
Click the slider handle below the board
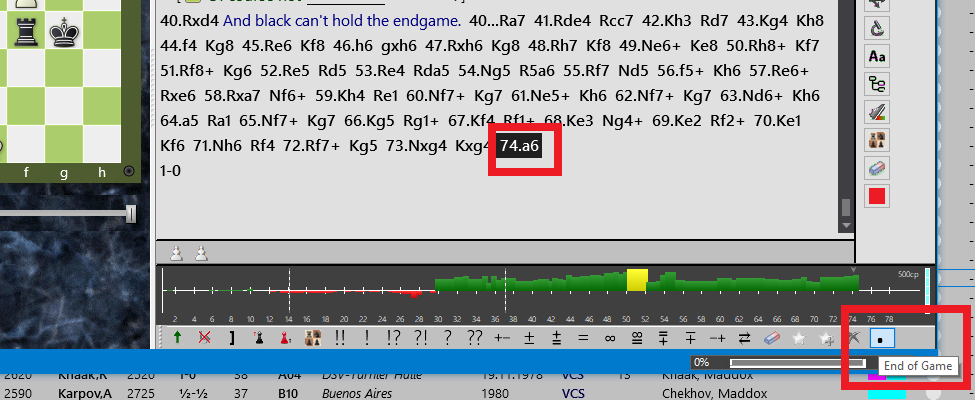click(x=131, y=214)
